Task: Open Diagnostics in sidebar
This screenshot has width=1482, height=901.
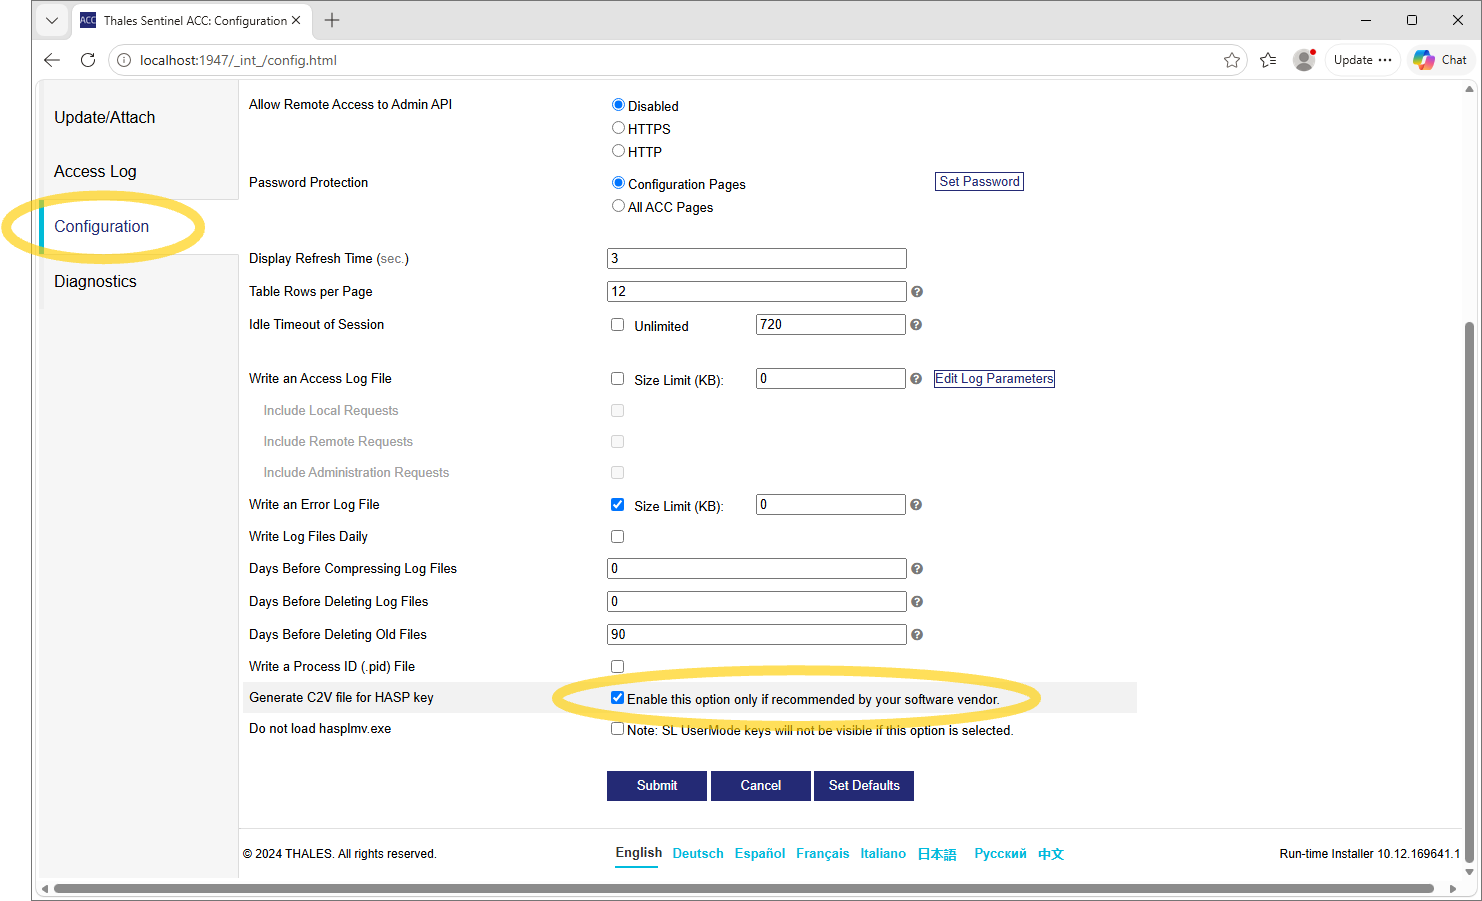Action: [x=95, y=282]
